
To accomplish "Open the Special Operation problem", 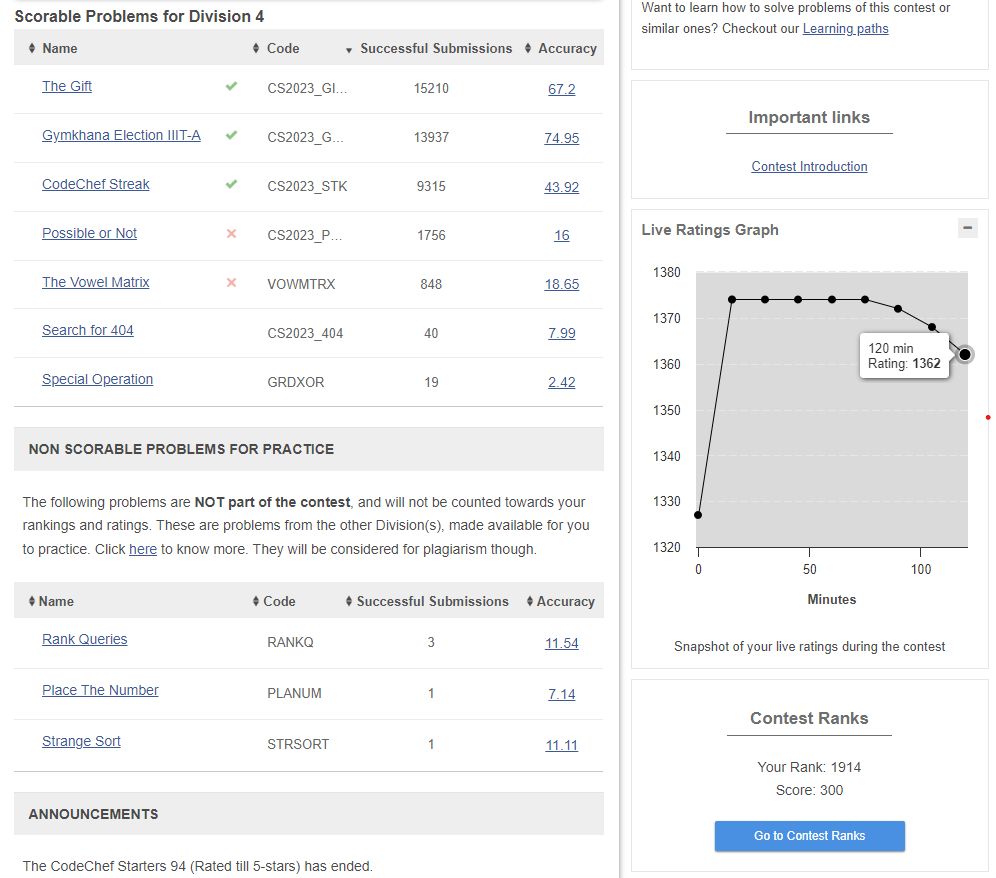I will pos(98,379).
